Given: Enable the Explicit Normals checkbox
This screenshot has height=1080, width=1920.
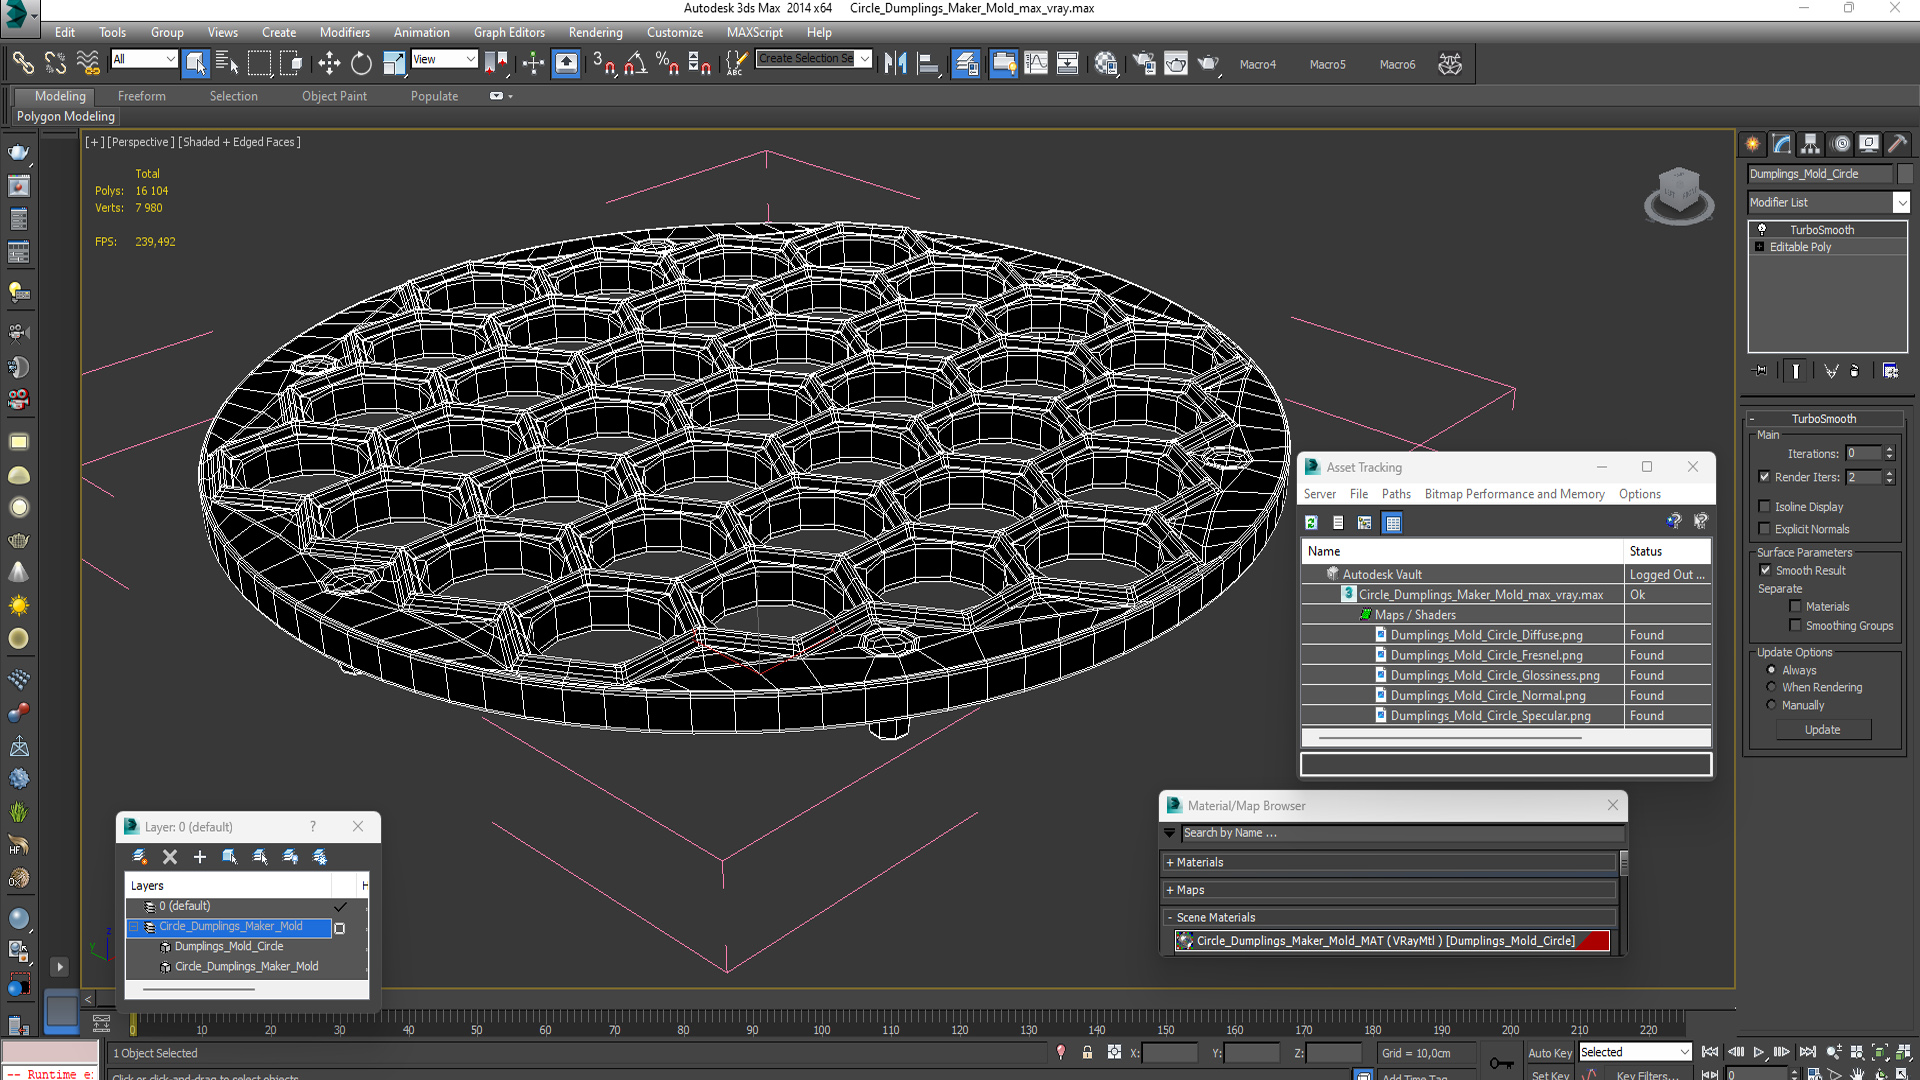Looking at the screenshot, I should (x=1764, y=529).
